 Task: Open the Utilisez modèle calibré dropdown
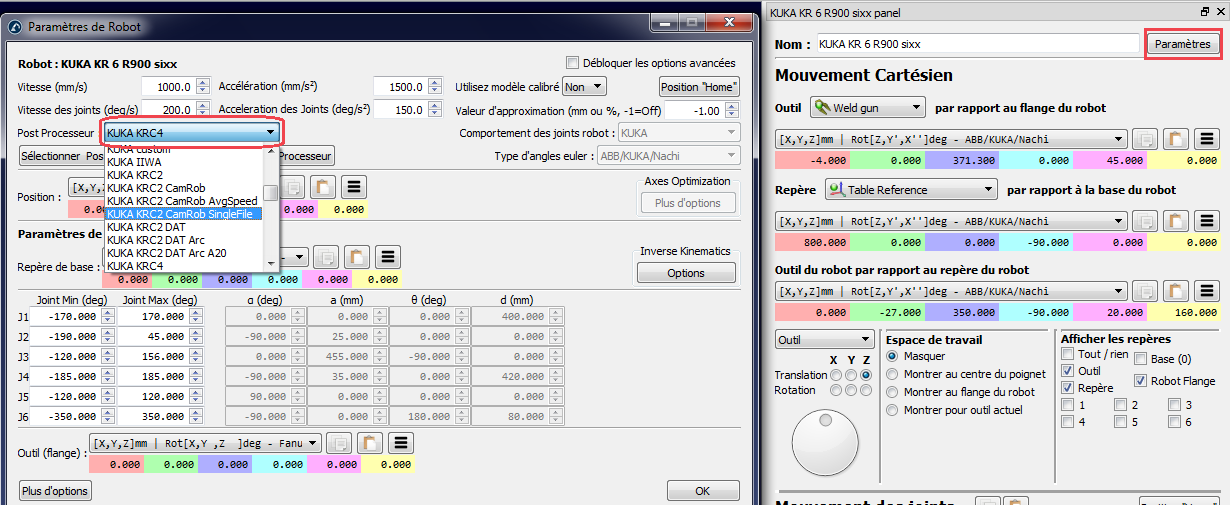tap(584, 87)
